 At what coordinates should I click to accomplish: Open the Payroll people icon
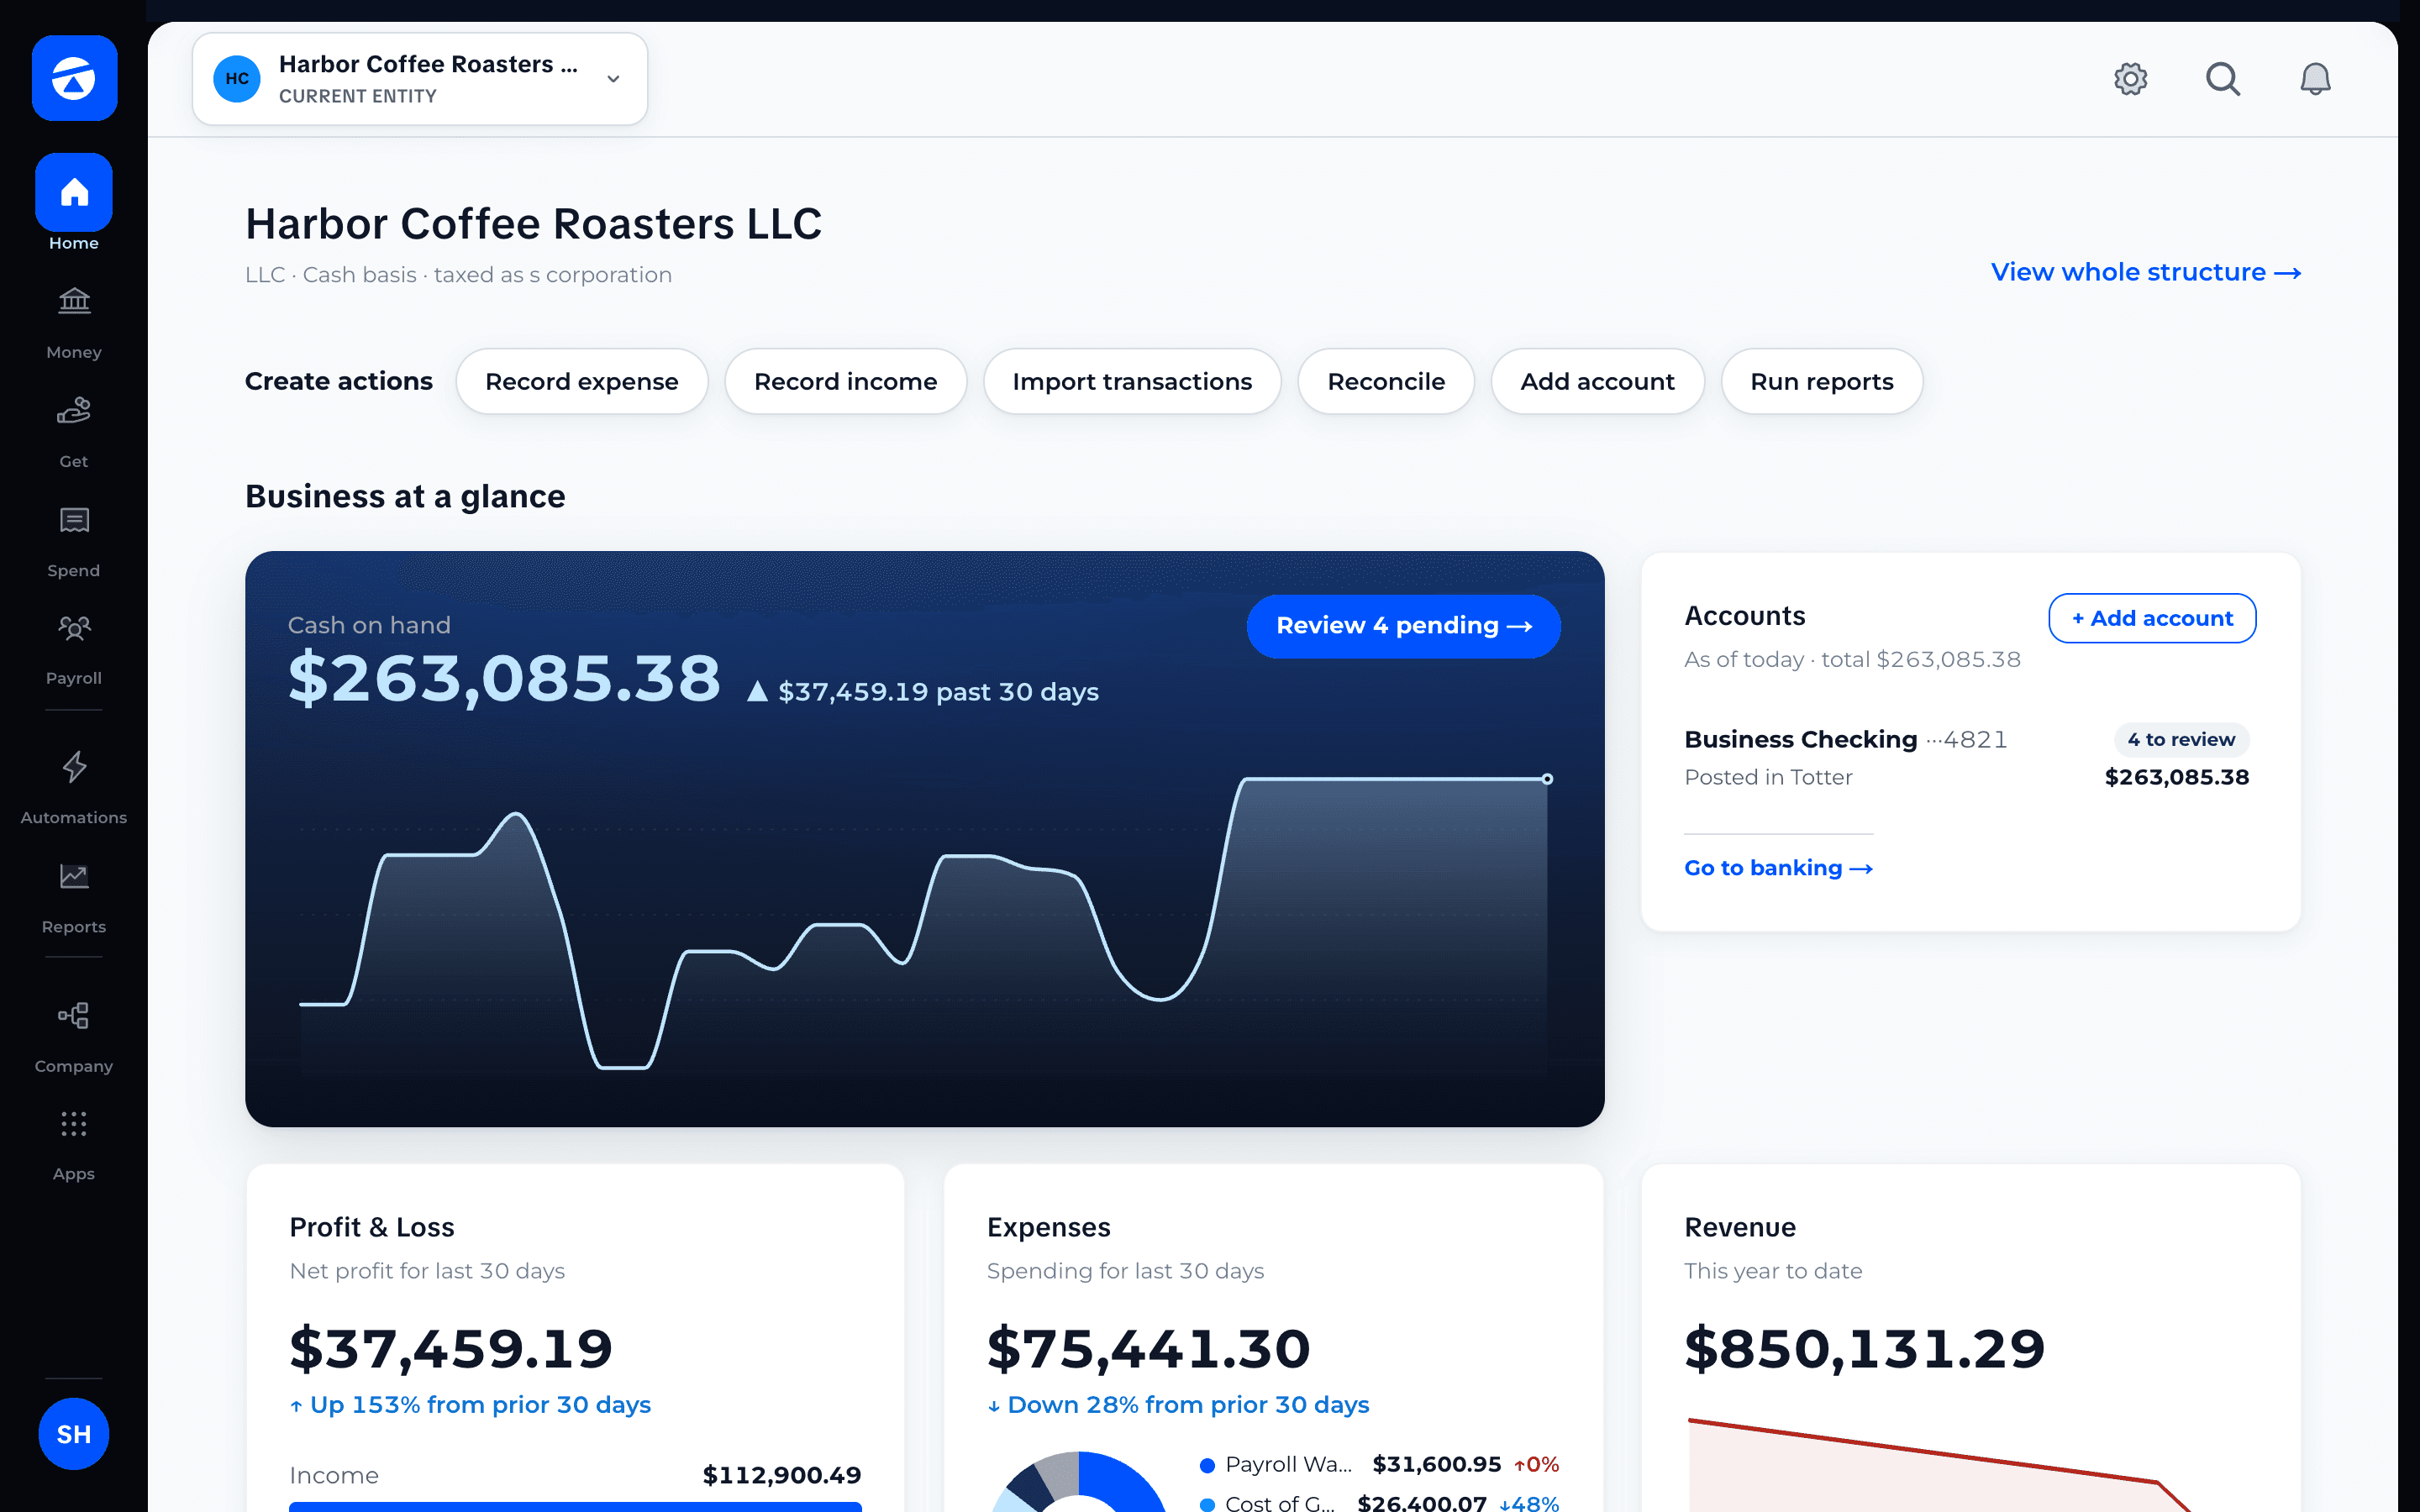click(74, 628)
